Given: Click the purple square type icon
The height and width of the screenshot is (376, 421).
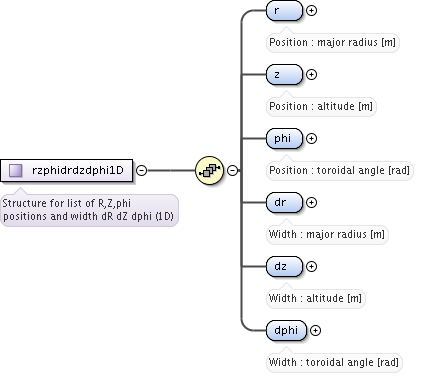Looking at the screenshot, I should pos(16,170).
